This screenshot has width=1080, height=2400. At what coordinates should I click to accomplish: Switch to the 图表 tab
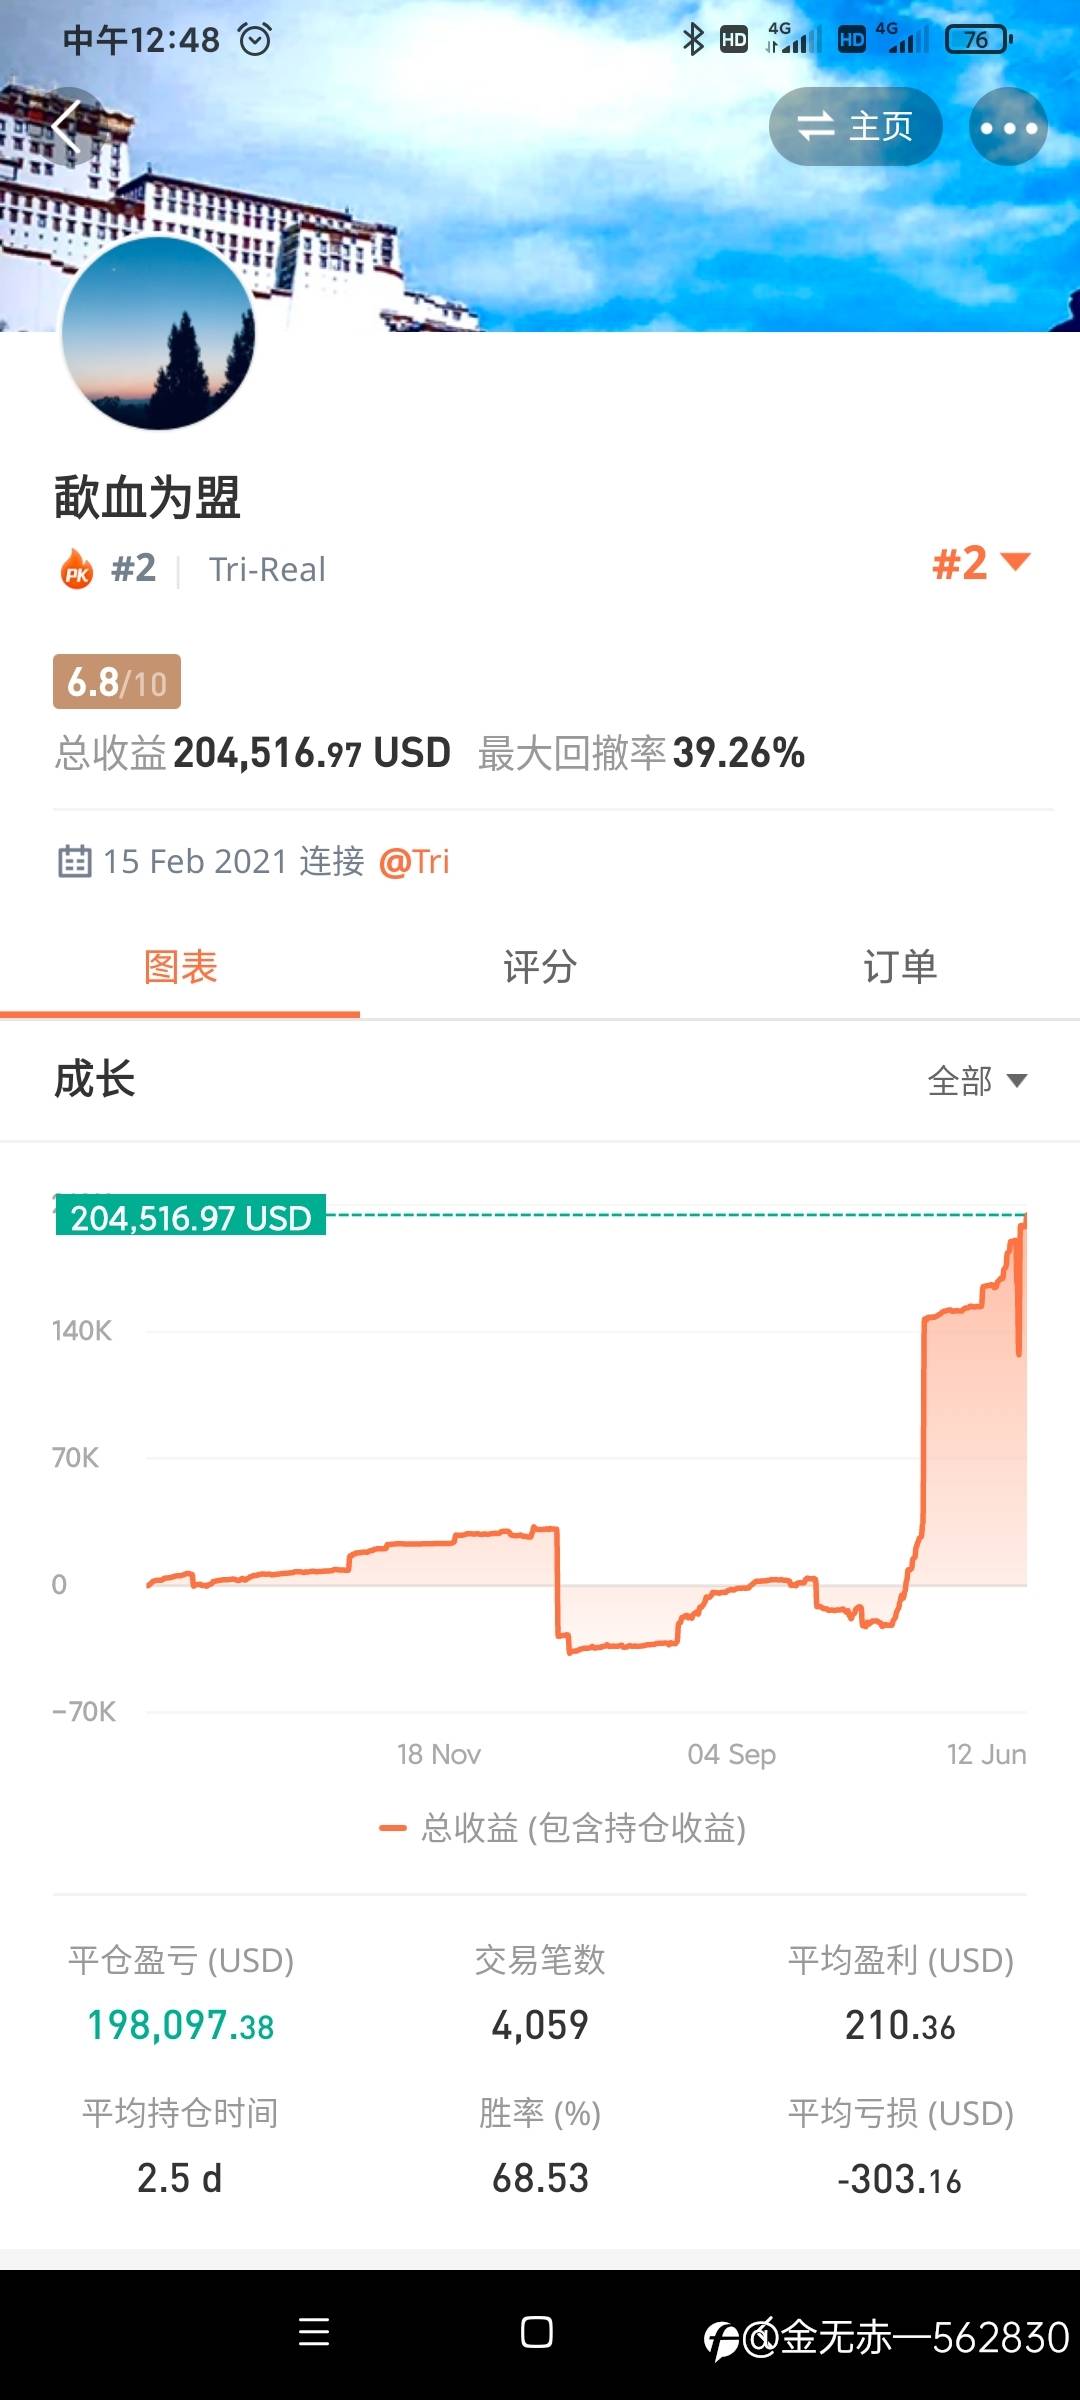coord(180,967)
